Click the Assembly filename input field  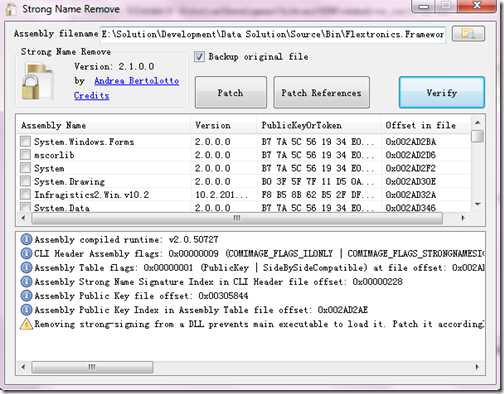(273, 34)
